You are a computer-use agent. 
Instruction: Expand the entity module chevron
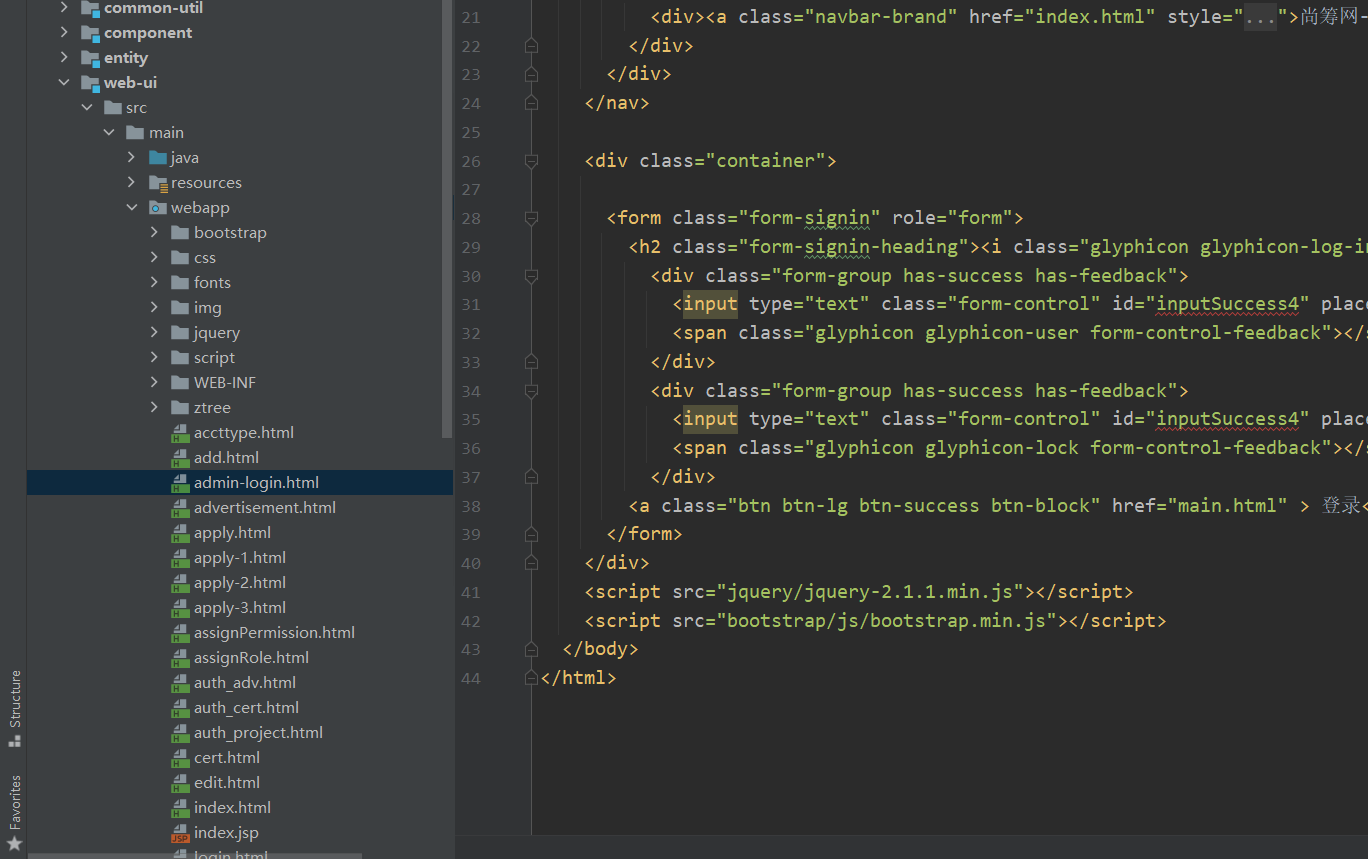pos(64,58)
